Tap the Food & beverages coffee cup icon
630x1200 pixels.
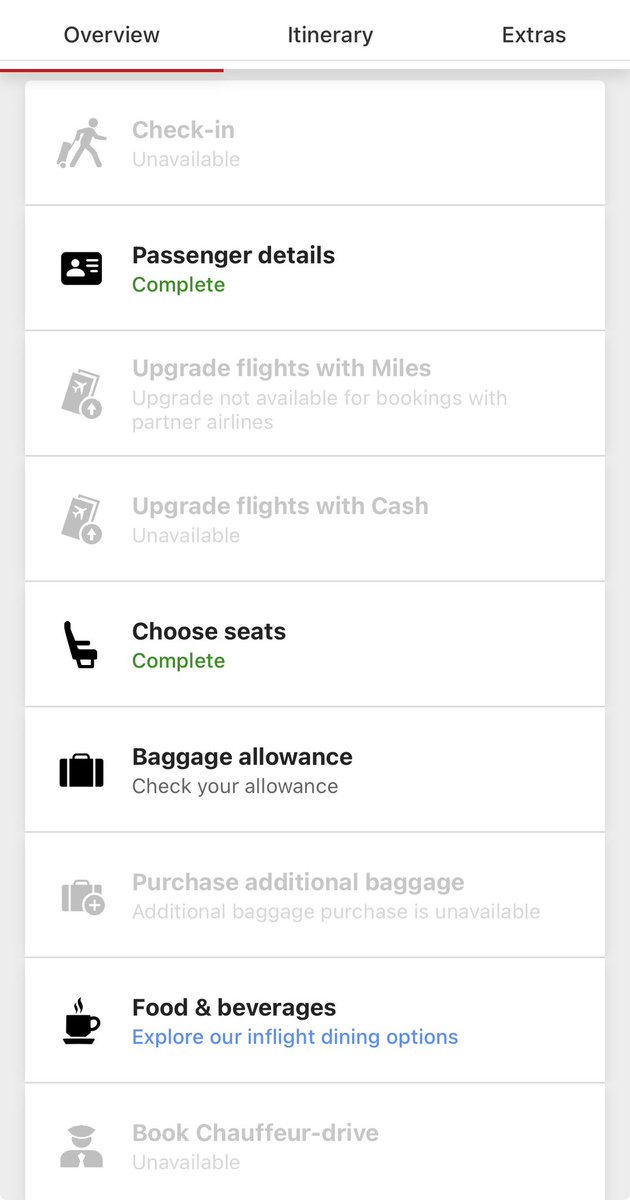tap(81, 1021)
